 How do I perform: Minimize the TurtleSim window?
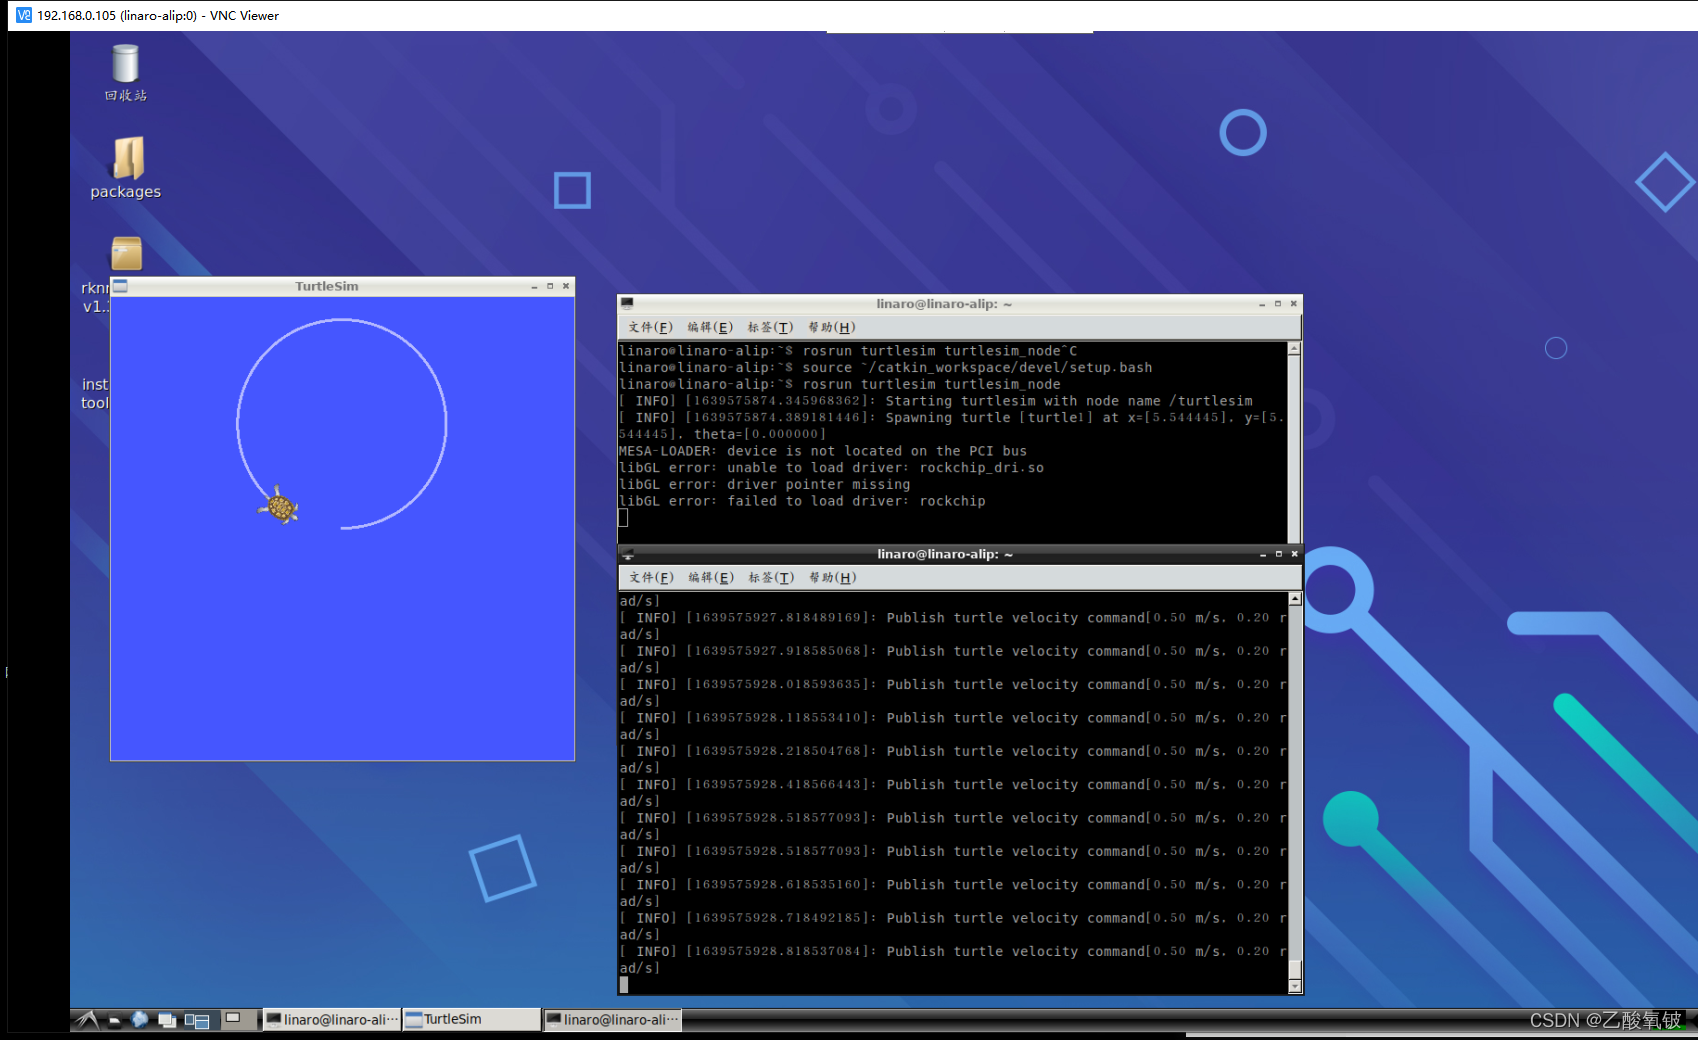click(534, 286)
